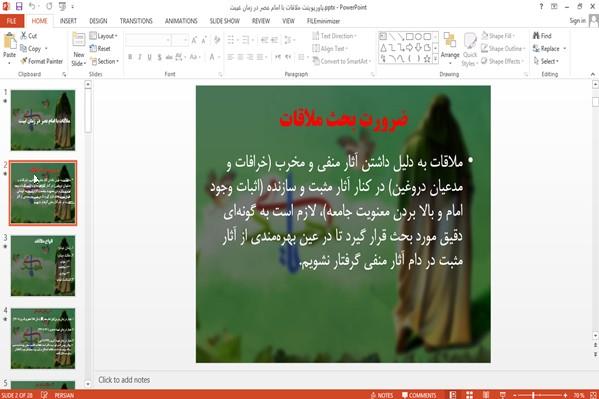Switch to TRANSITIONS tab
The width and height of the screenshot is (599, 399).
click(x=136, y=21)
